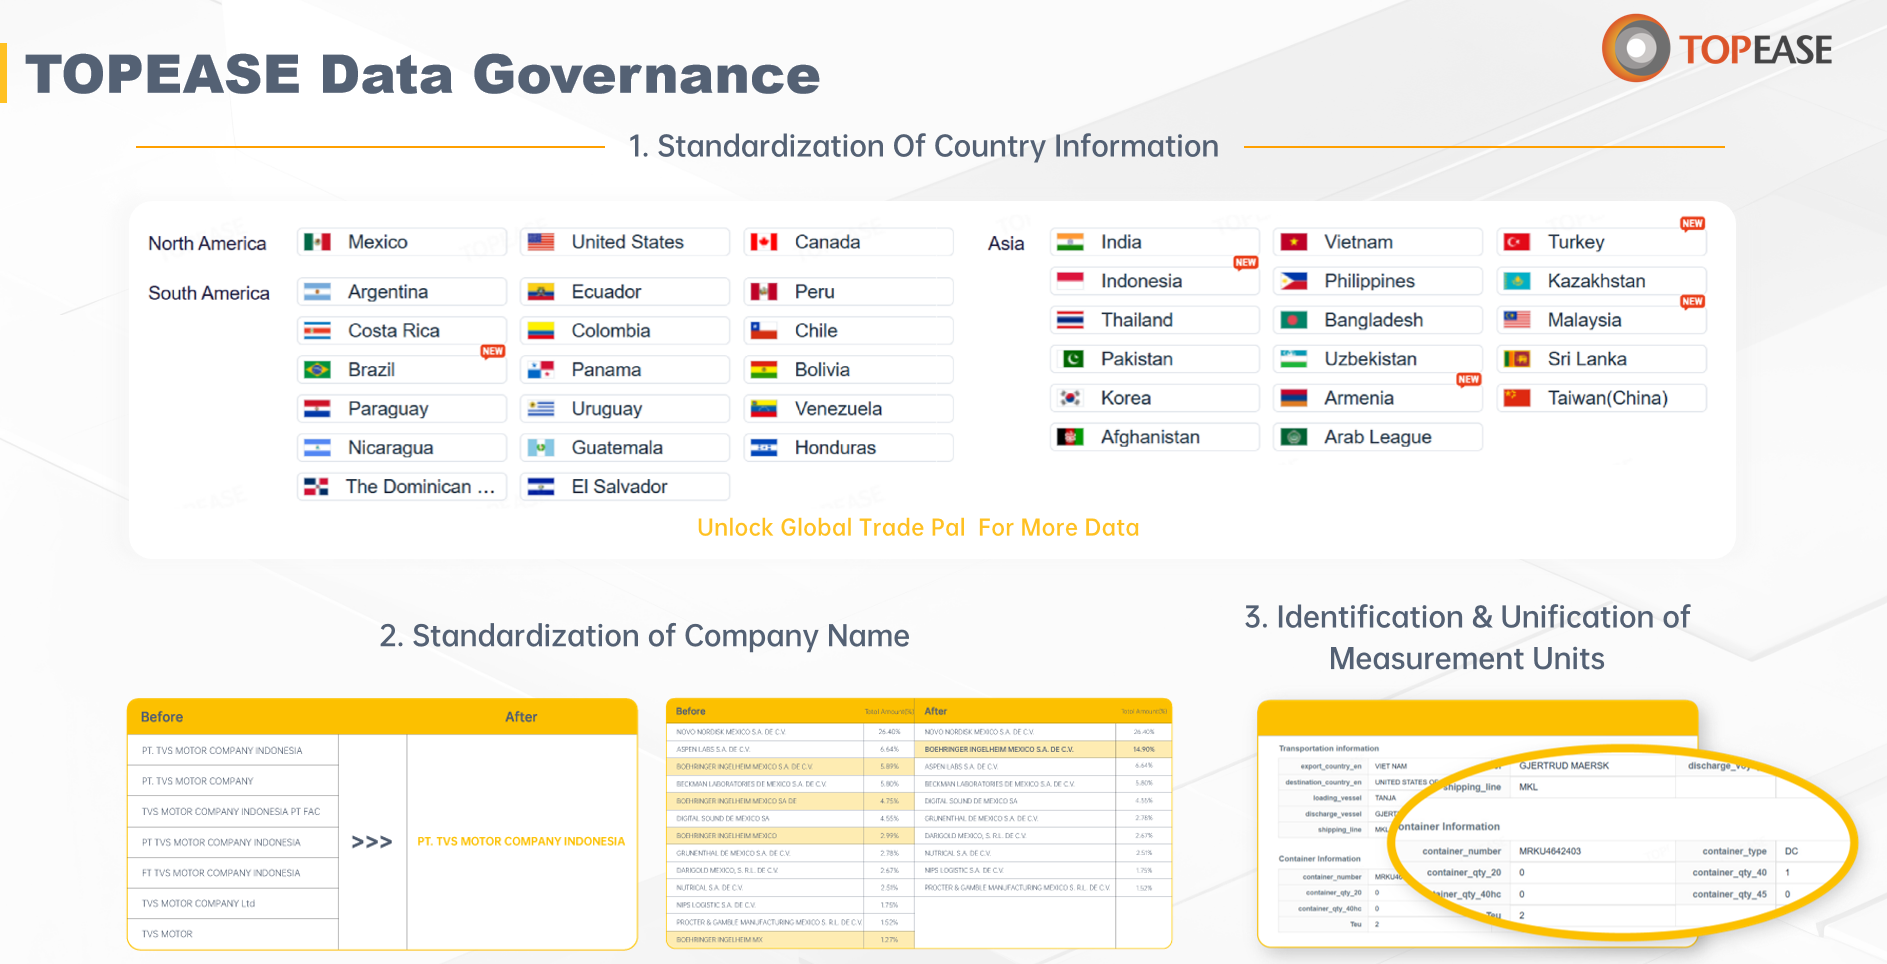Choose the Arab League entry
Viewport: 1887px width, 964px height.
(x=1377, y=437)
